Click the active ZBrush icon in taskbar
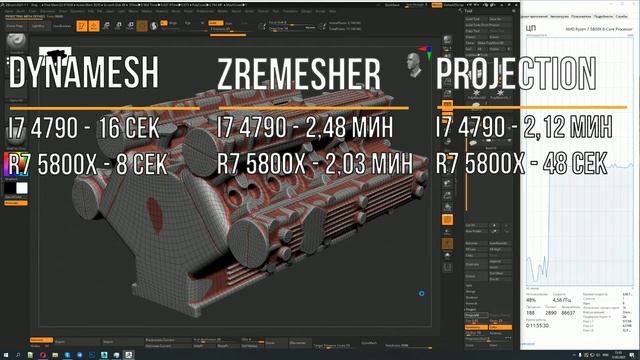 [129, 355]
